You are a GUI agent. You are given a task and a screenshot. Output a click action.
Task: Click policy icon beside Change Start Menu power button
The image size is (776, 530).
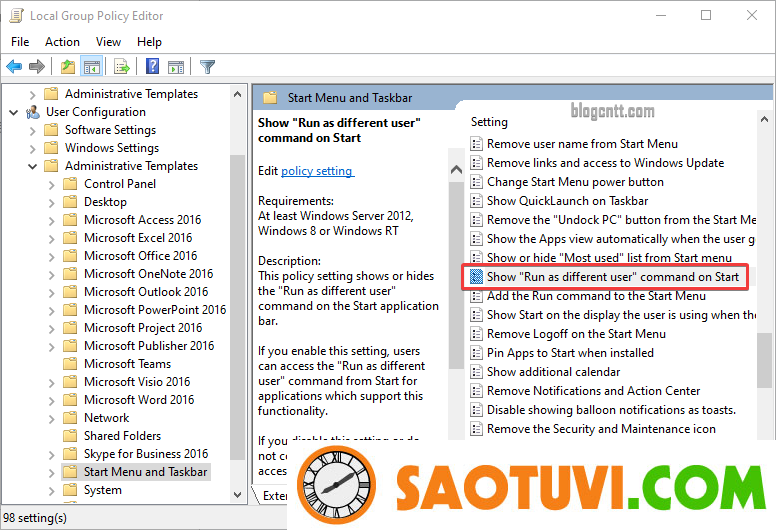click(476, 182)
